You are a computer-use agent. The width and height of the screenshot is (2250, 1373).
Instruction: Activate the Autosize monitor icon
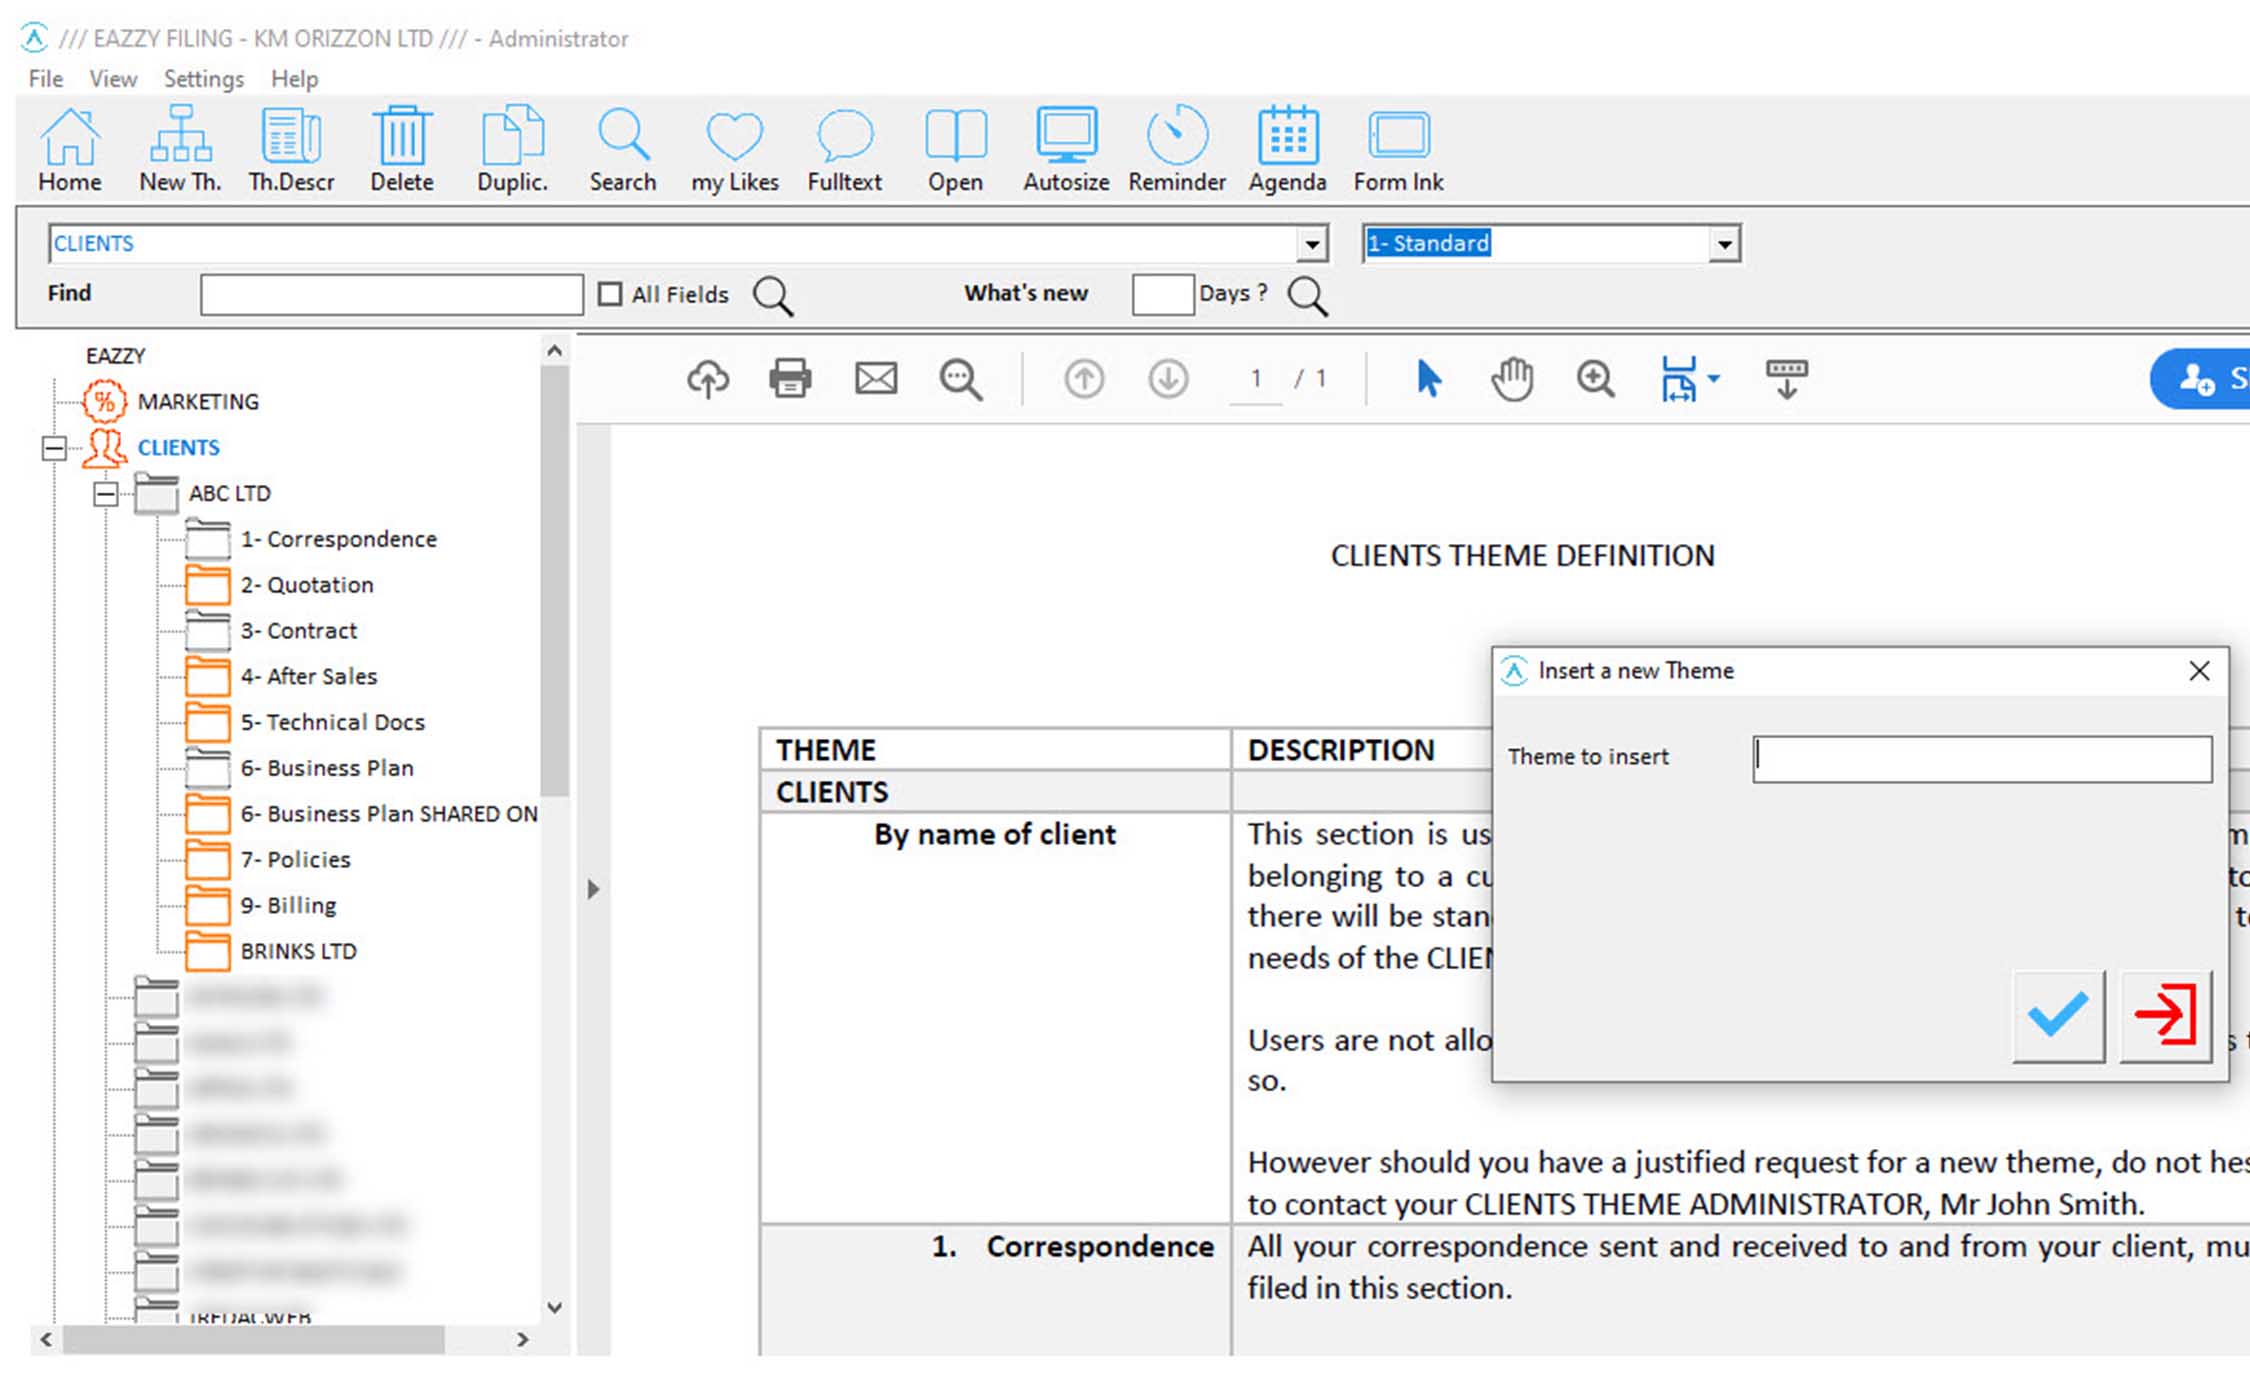(1066, 149)
